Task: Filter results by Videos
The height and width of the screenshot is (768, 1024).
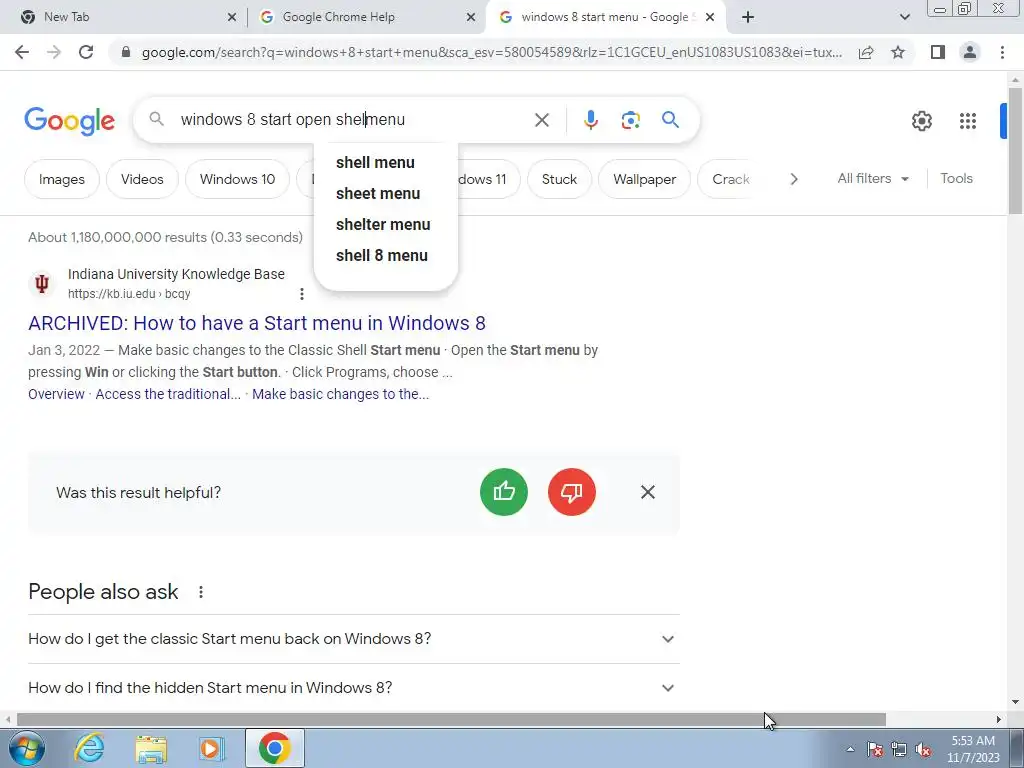Action: point(142,179)
